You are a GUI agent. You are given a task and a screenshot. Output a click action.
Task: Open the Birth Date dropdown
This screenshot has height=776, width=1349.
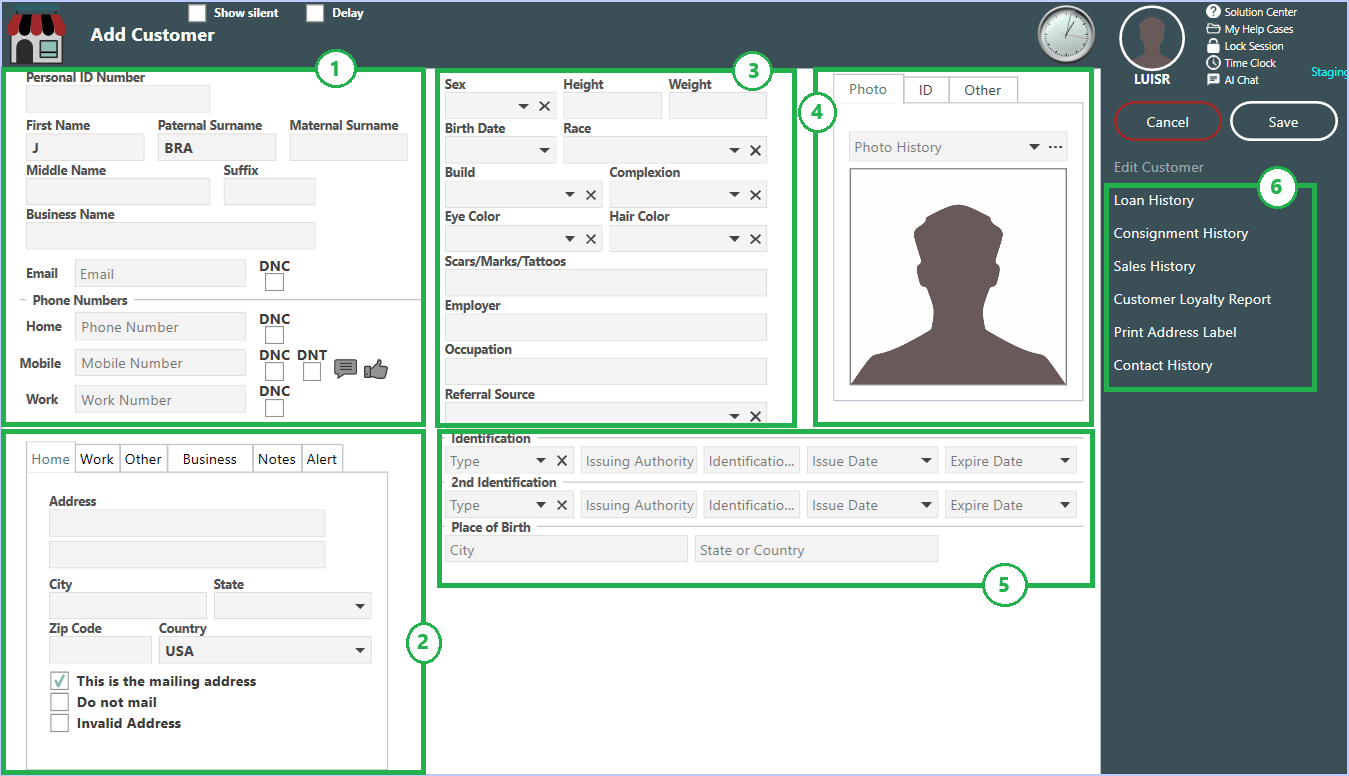tap(545, 151)
